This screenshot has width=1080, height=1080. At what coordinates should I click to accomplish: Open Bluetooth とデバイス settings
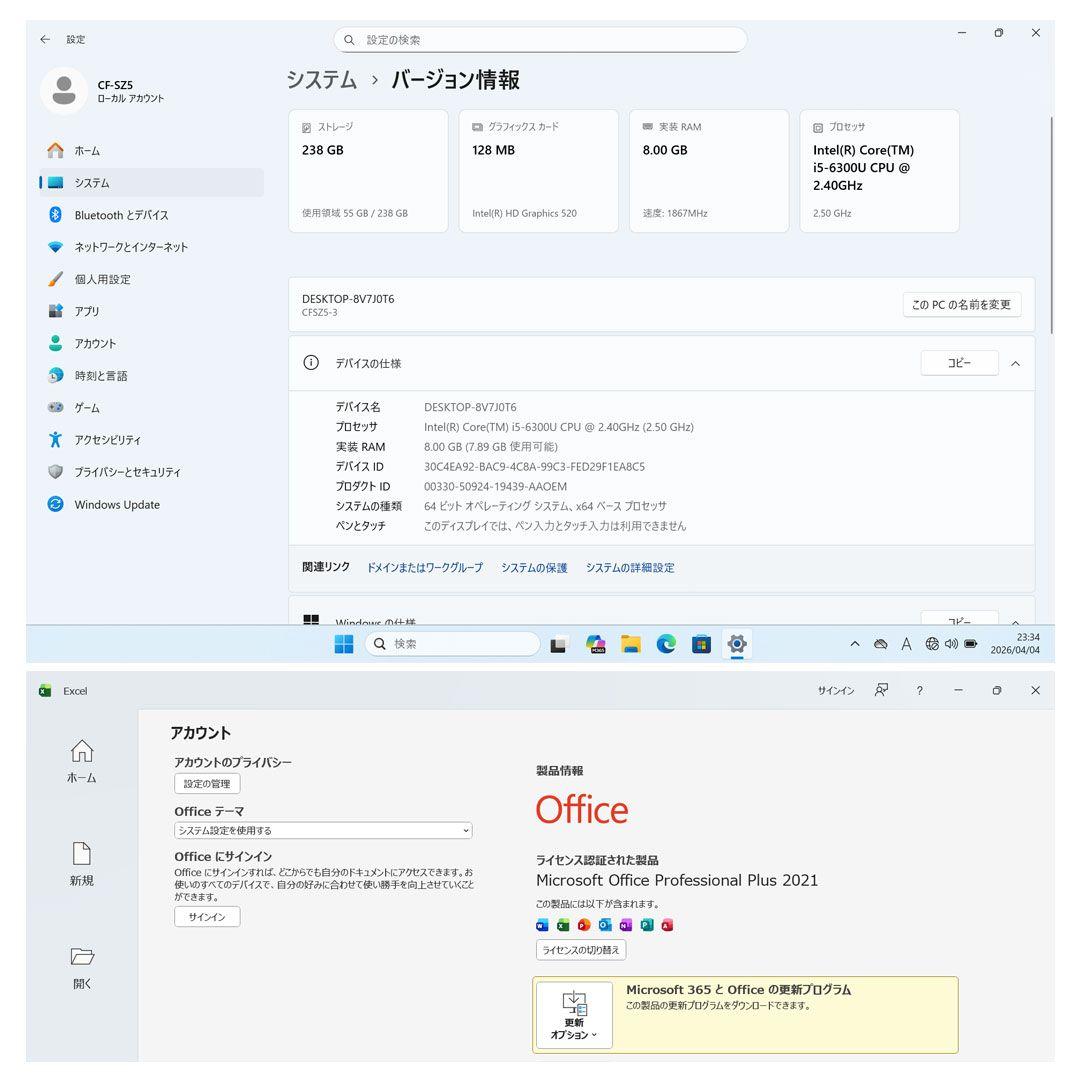pyautogui.click(x=152, y=215)
